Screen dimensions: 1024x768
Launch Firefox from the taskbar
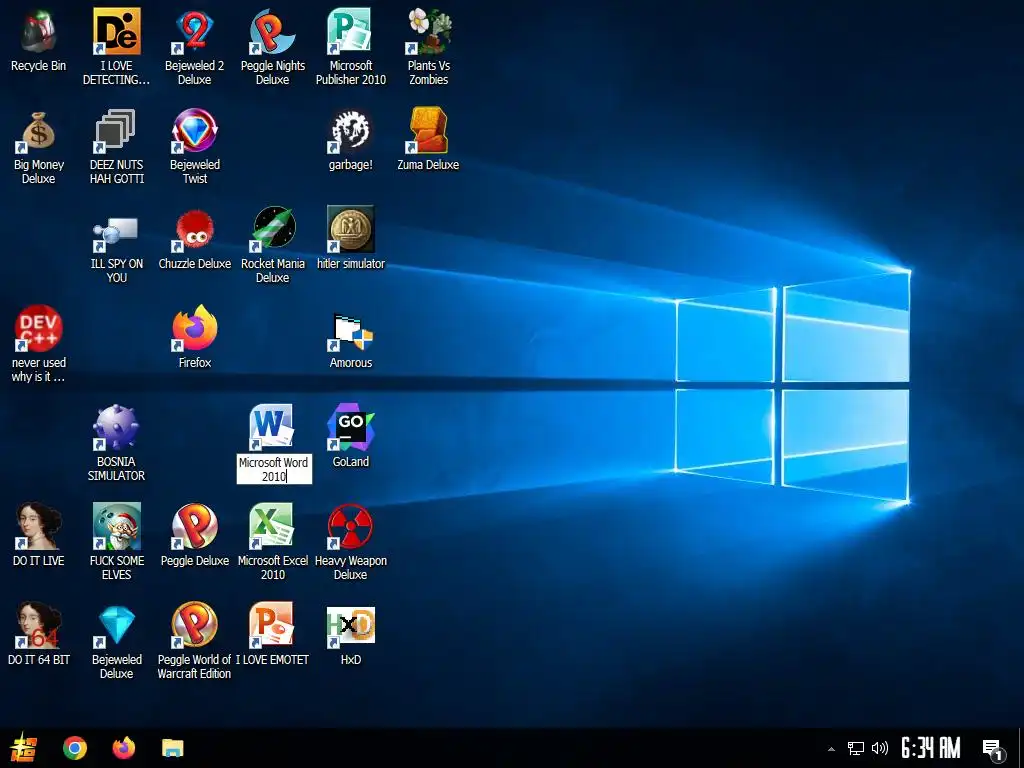[123, 748]
